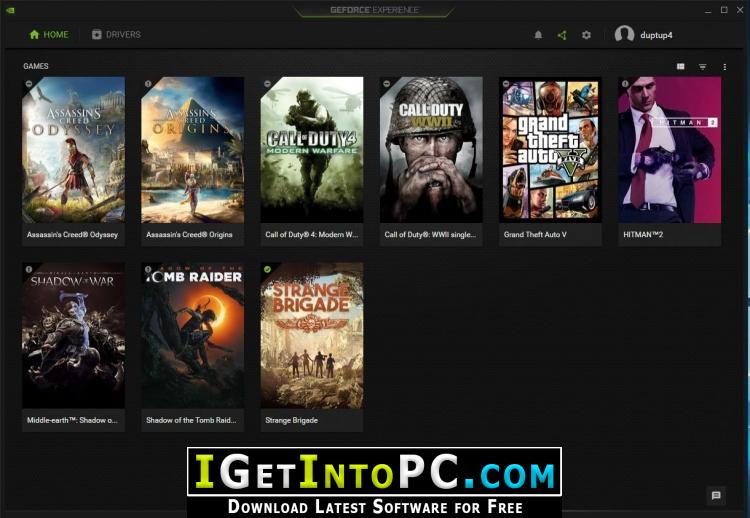
Task: Click the "Grand Theft Auto V" title label
Action: click(535, 234)
